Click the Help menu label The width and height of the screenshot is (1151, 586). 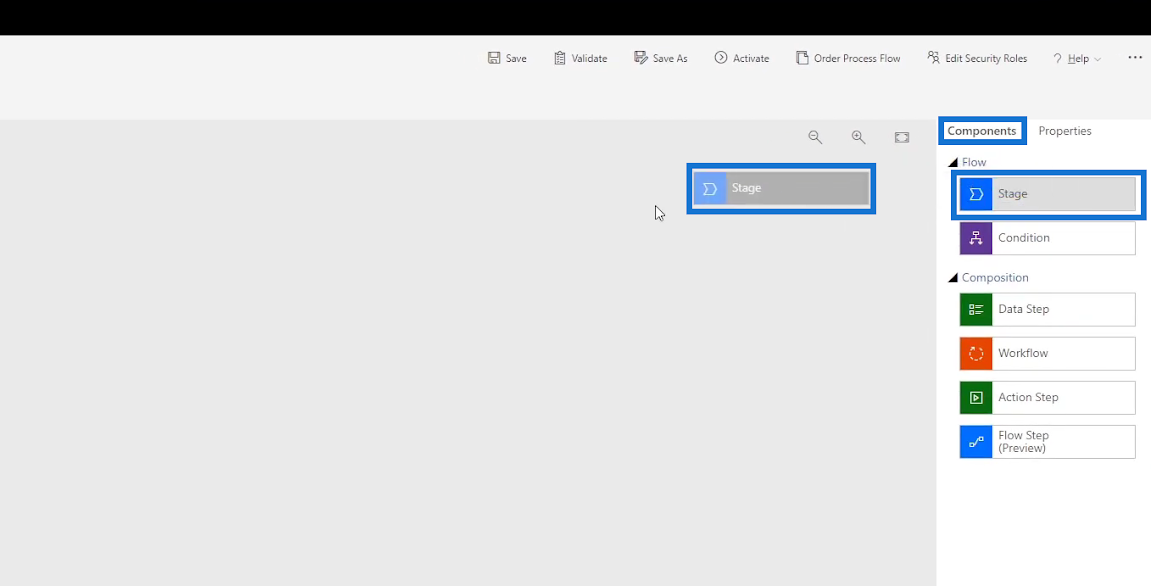[x=1078, y=59]
